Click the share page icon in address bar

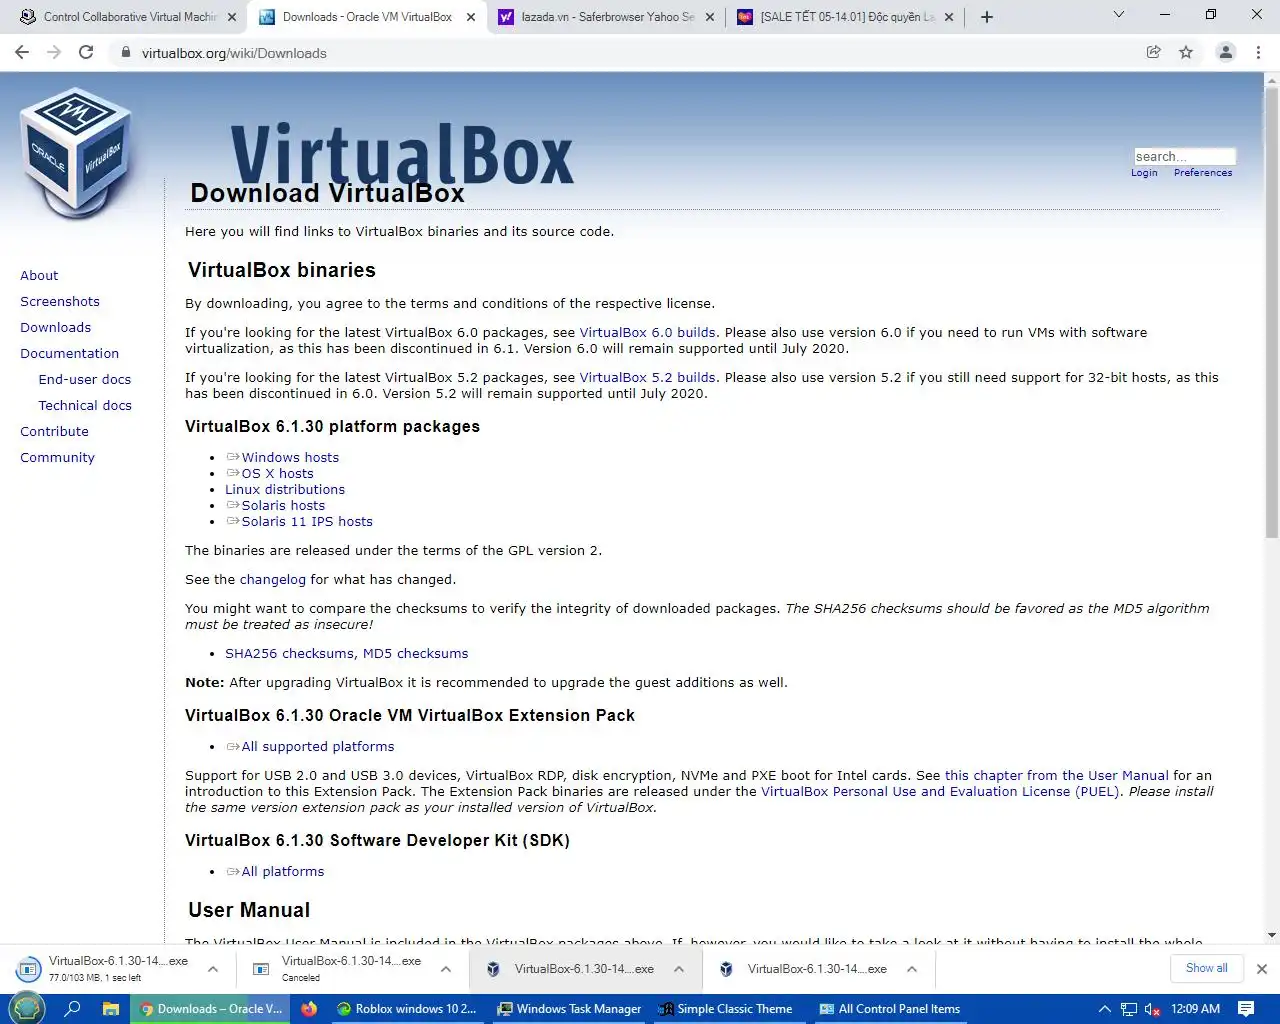click(x=1154, y=53)
